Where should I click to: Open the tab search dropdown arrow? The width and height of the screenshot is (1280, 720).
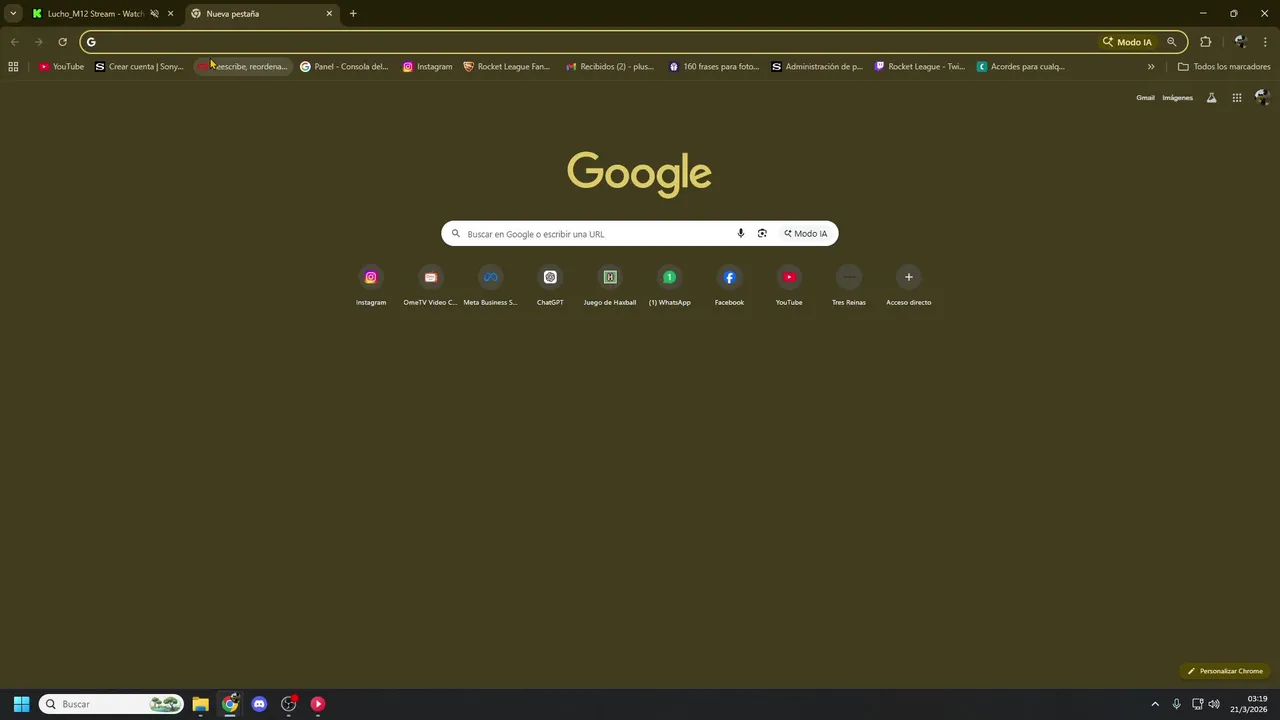tap(13, 13)
